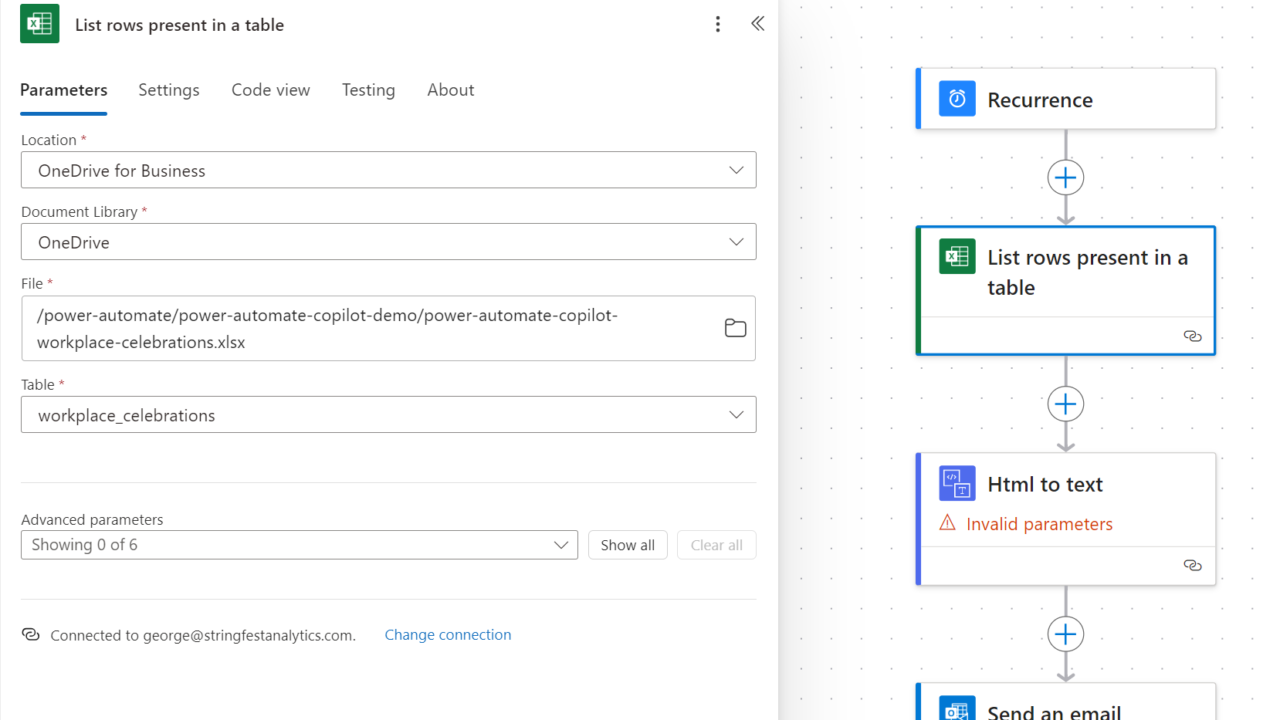Insert step after Html to text action
1280x720 pixels.
(1066, 634)
